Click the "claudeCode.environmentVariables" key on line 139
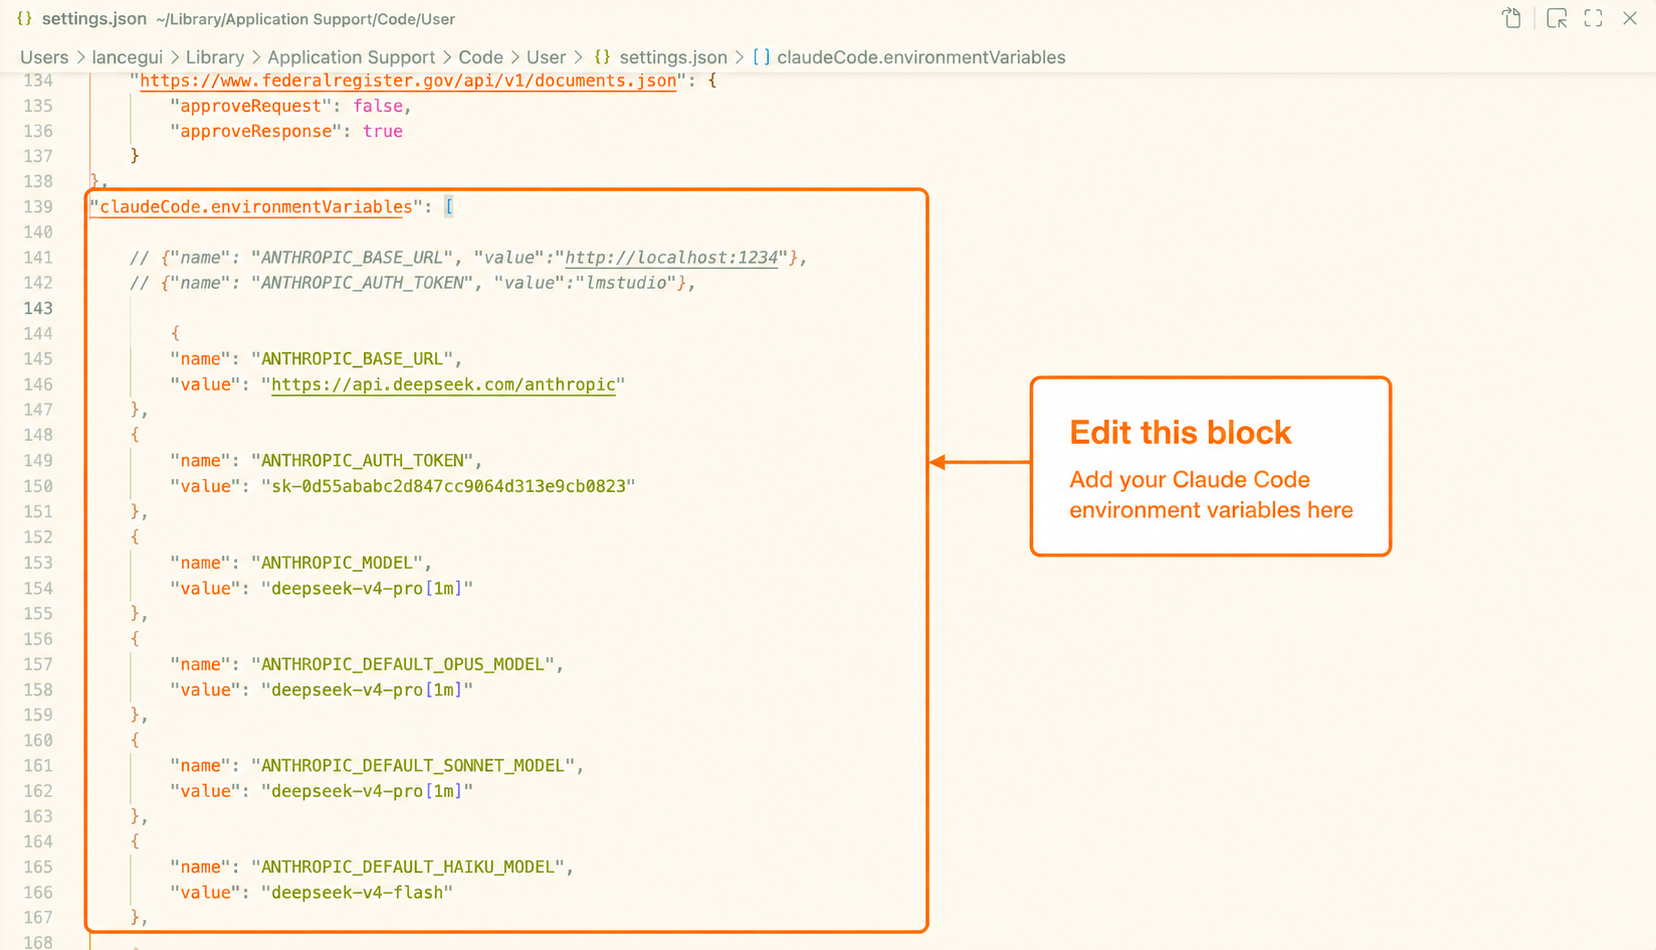Screen dimensions: 1656x950 click(256, 207)
